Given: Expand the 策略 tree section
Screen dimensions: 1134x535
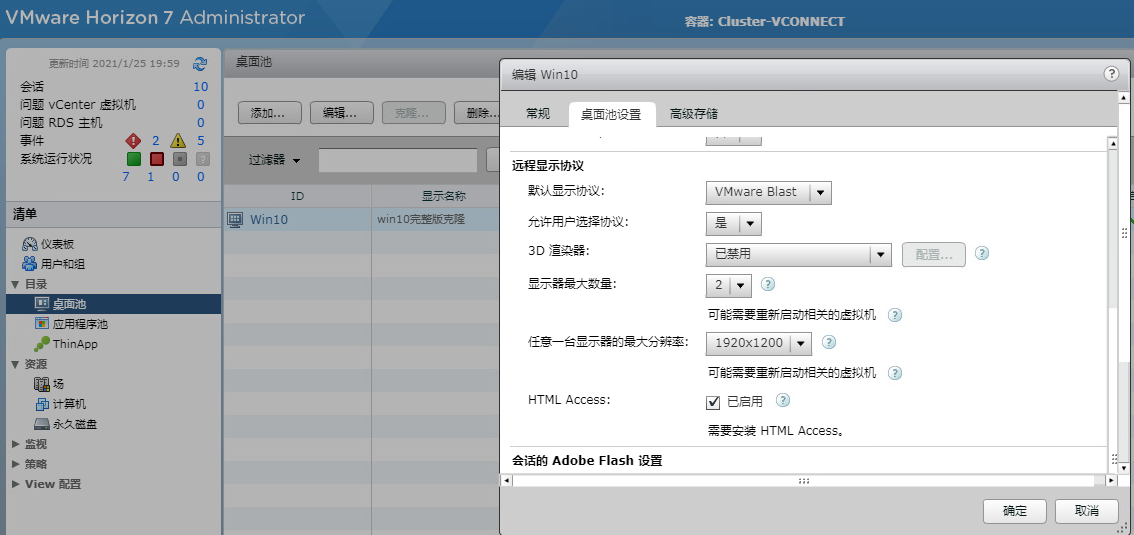Looking at the screenshot, I should tap(16, 464).
